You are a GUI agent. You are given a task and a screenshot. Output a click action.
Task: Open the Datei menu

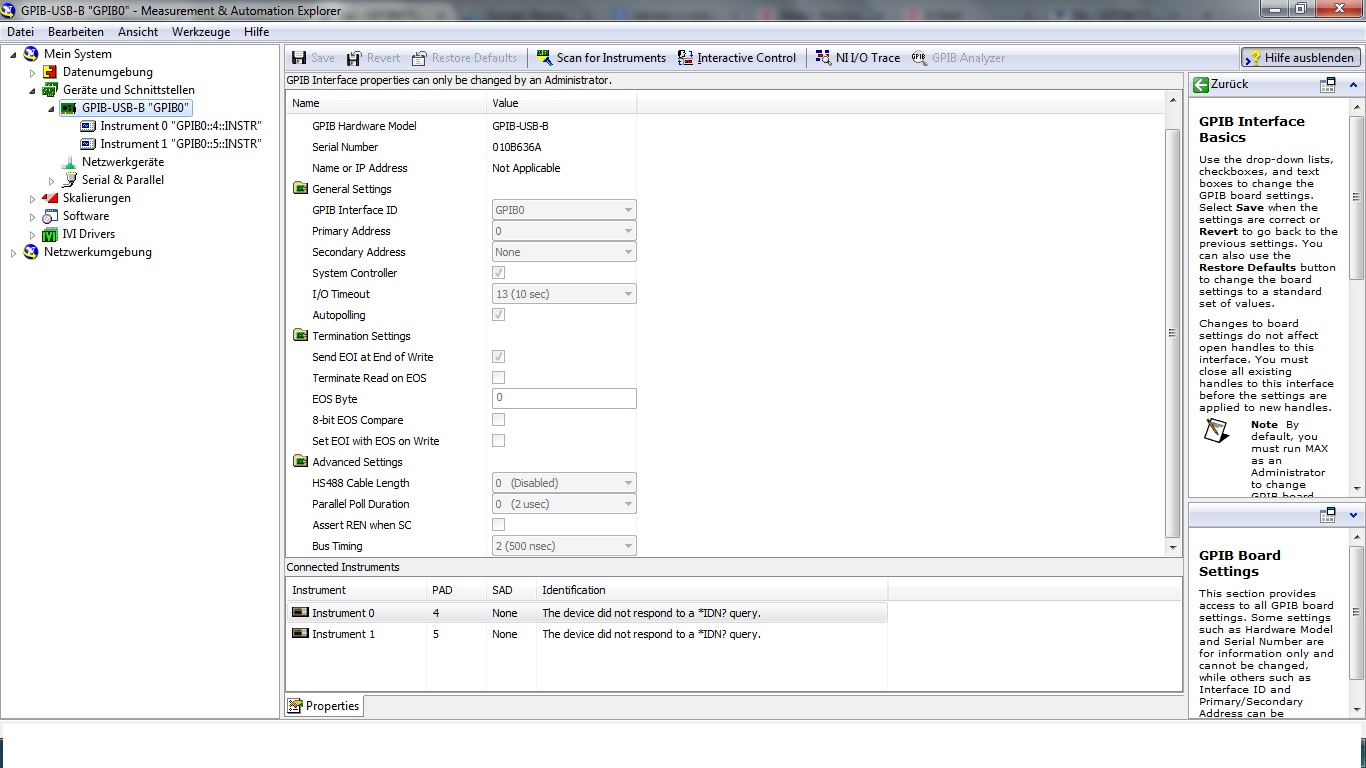pos(20,32)
